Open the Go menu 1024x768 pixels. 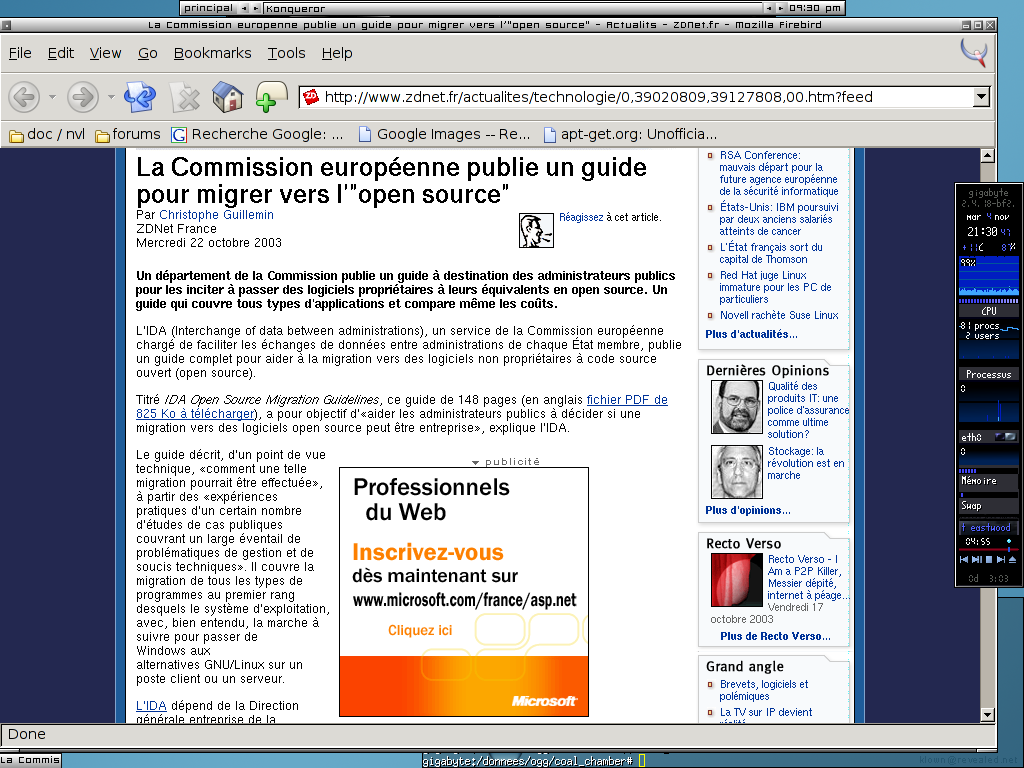(148, 54)
